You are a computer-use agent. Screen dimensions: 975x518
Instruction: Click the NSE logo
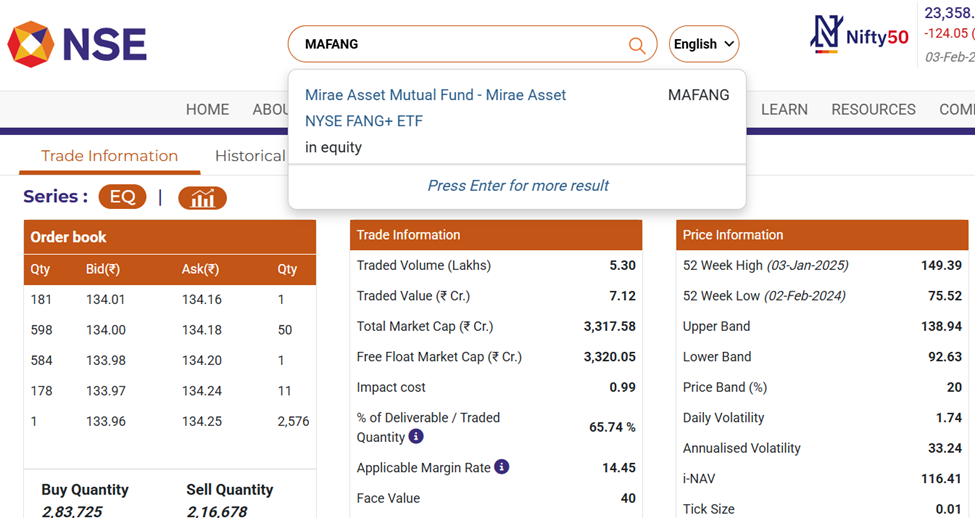[77, 44]
